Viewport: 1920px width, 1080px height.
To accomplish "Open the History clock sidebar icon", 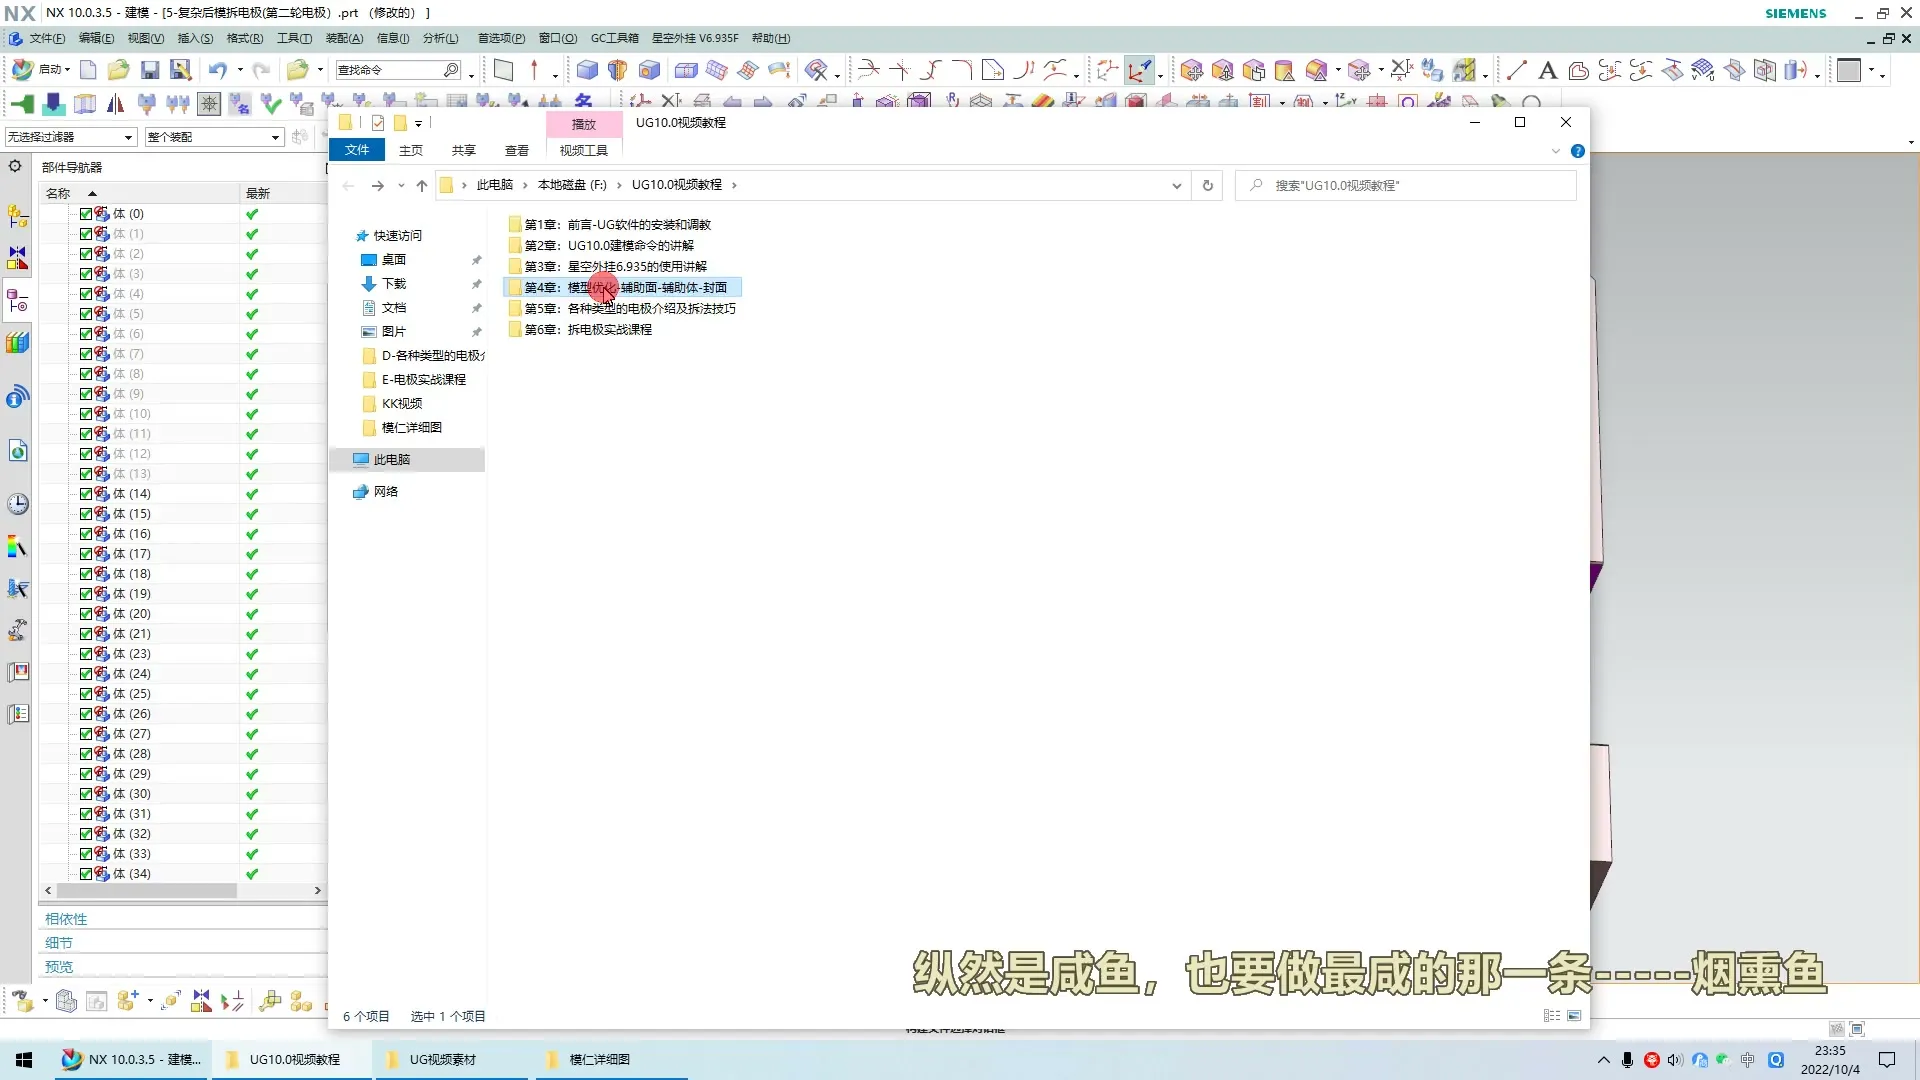I will 18,504.
